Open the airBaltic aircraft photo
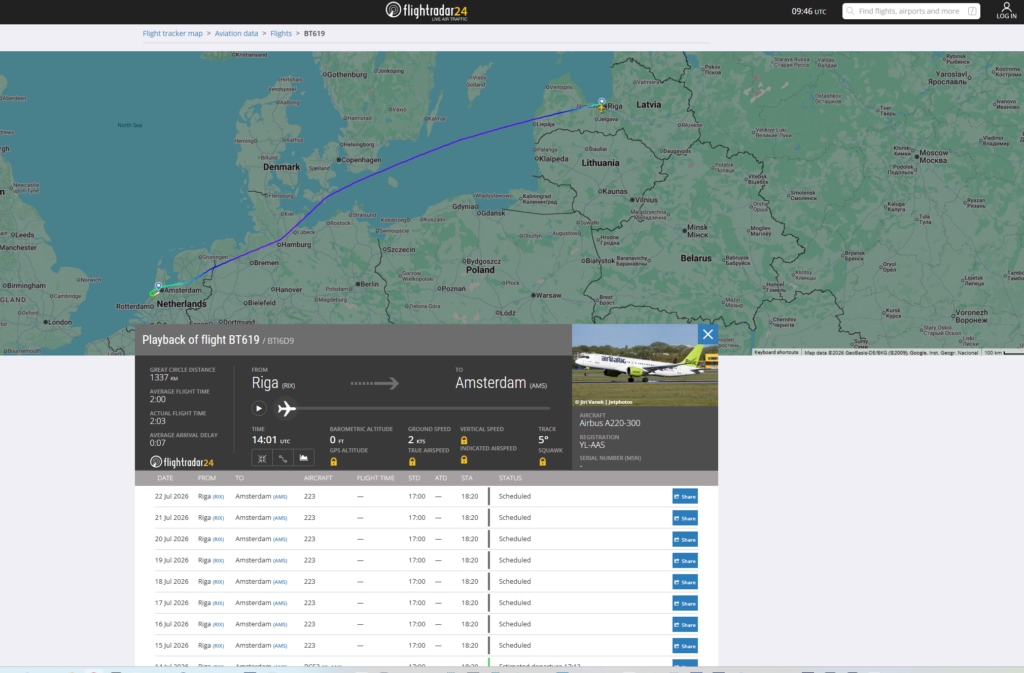 pyautogui.click(x=645, y=366)
